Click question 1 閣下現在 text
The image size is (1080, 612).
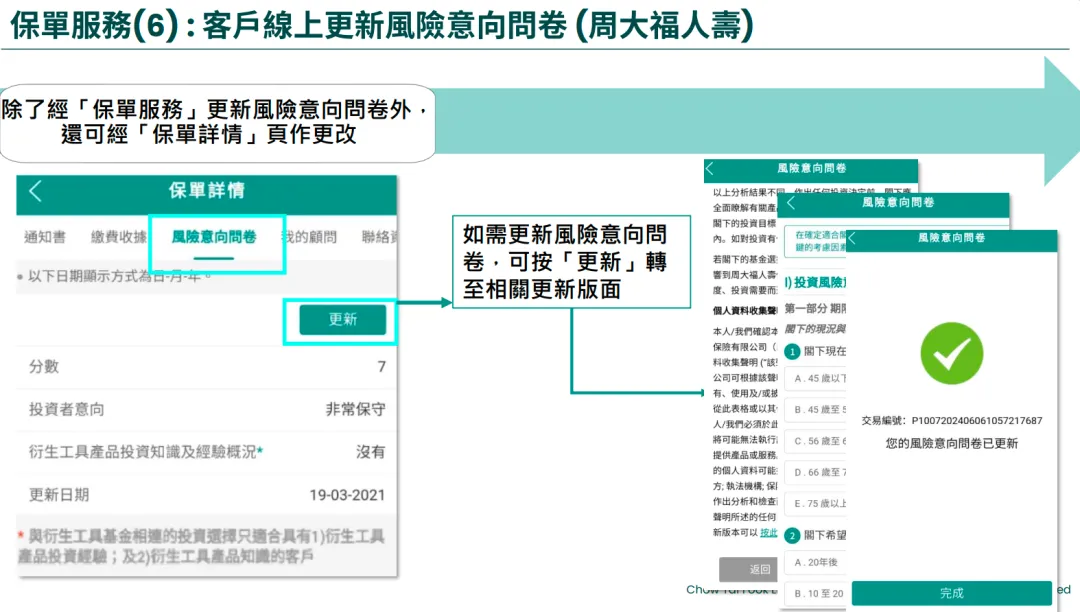point(825,351)
